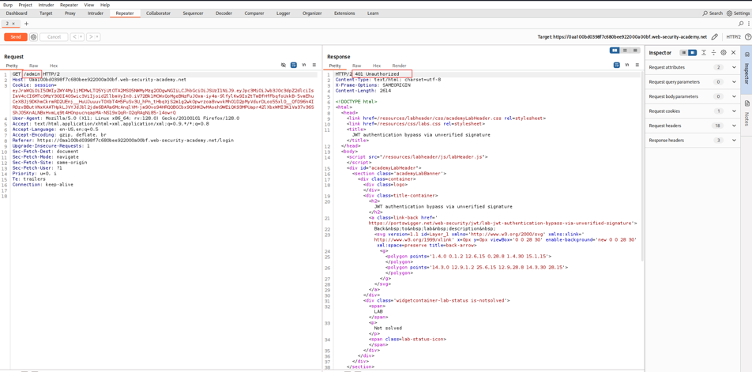
Task: Open the Help menu
Action: tap(105, 4)
